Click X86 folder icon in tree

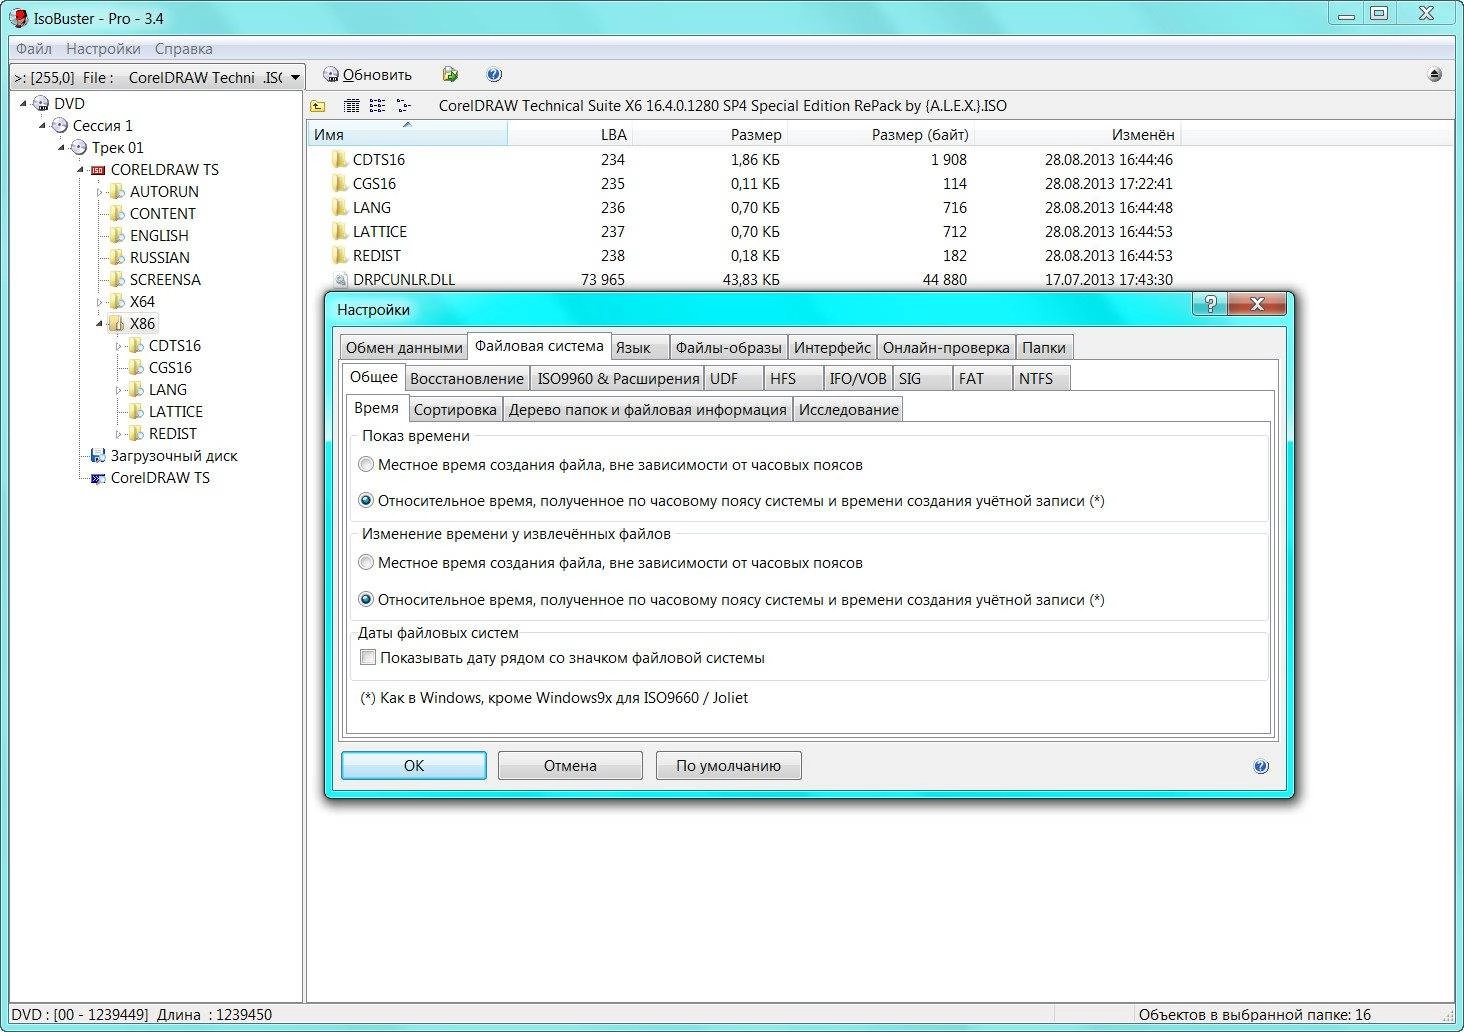[x=117, y=324]
